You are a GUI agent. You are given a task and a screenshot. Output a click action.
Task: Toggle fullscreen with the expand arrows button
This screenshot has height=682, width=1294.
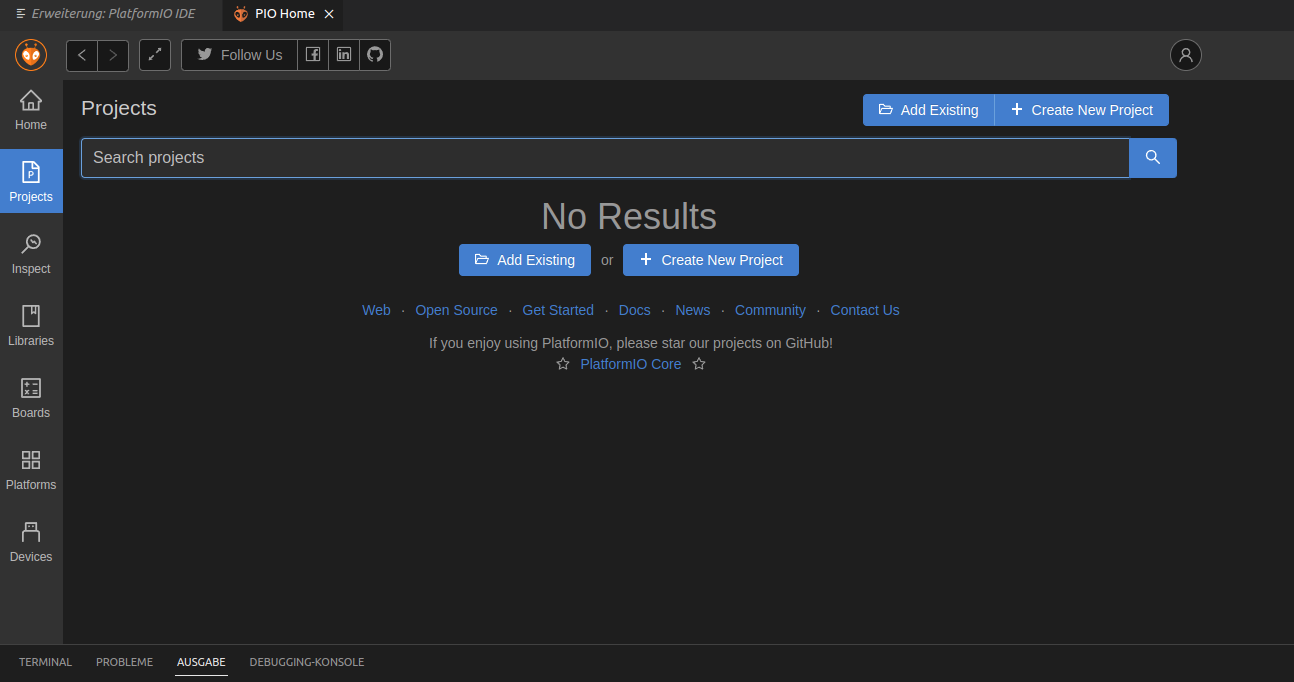pos(155,55)
